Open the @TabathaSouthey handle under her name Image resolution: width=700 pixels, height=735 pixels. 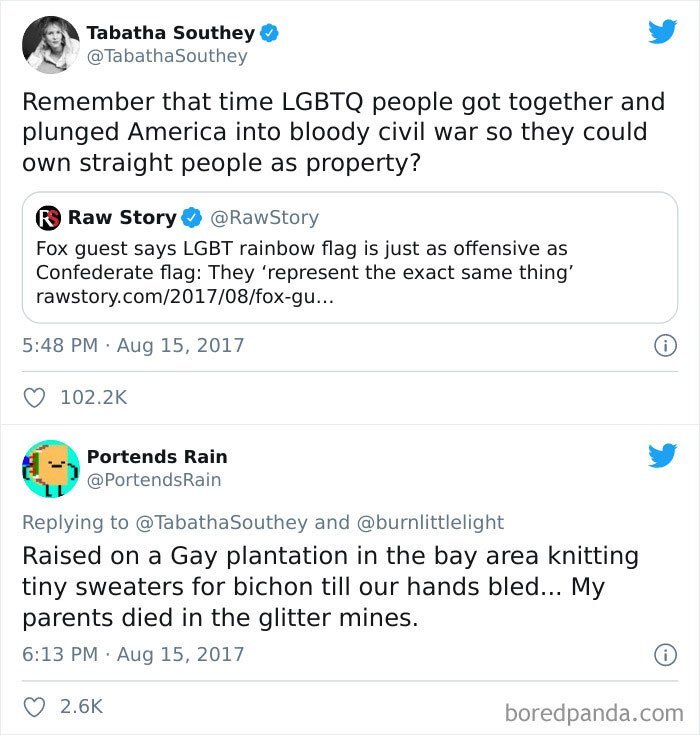tap(167, 56)
